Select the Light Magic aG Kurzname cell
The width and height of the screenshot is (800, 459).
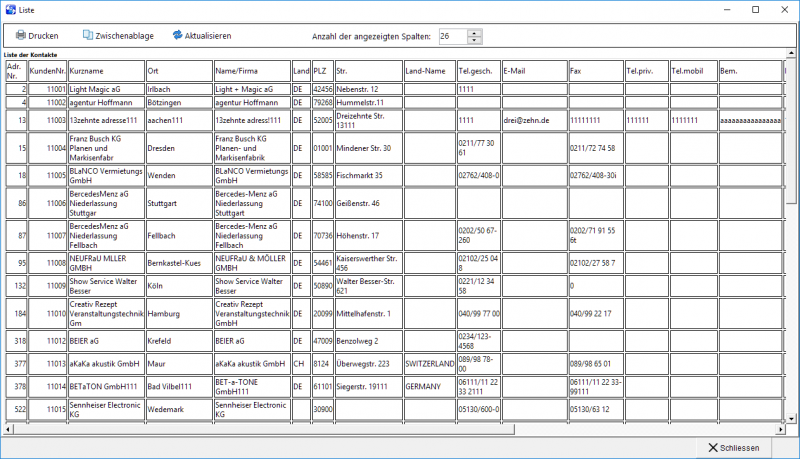point(106,89)
